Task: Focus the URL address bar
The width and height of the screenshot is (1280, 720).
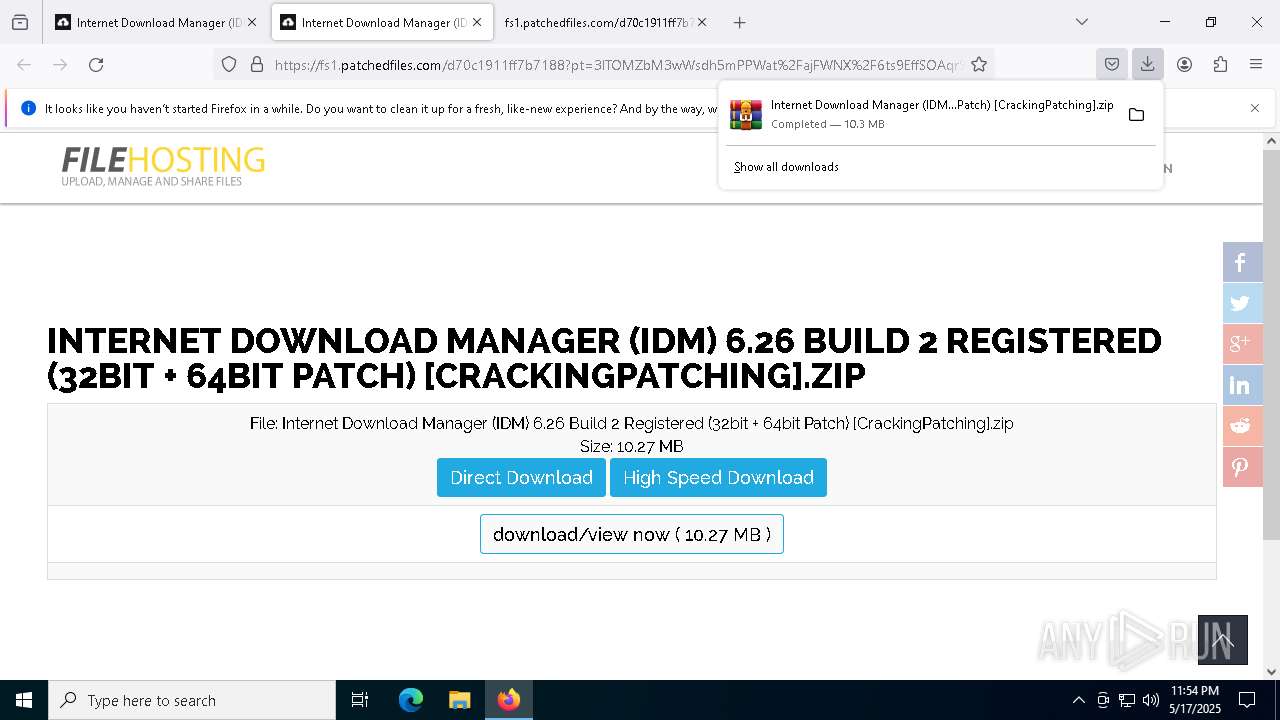Action: [x=617, y=64]
